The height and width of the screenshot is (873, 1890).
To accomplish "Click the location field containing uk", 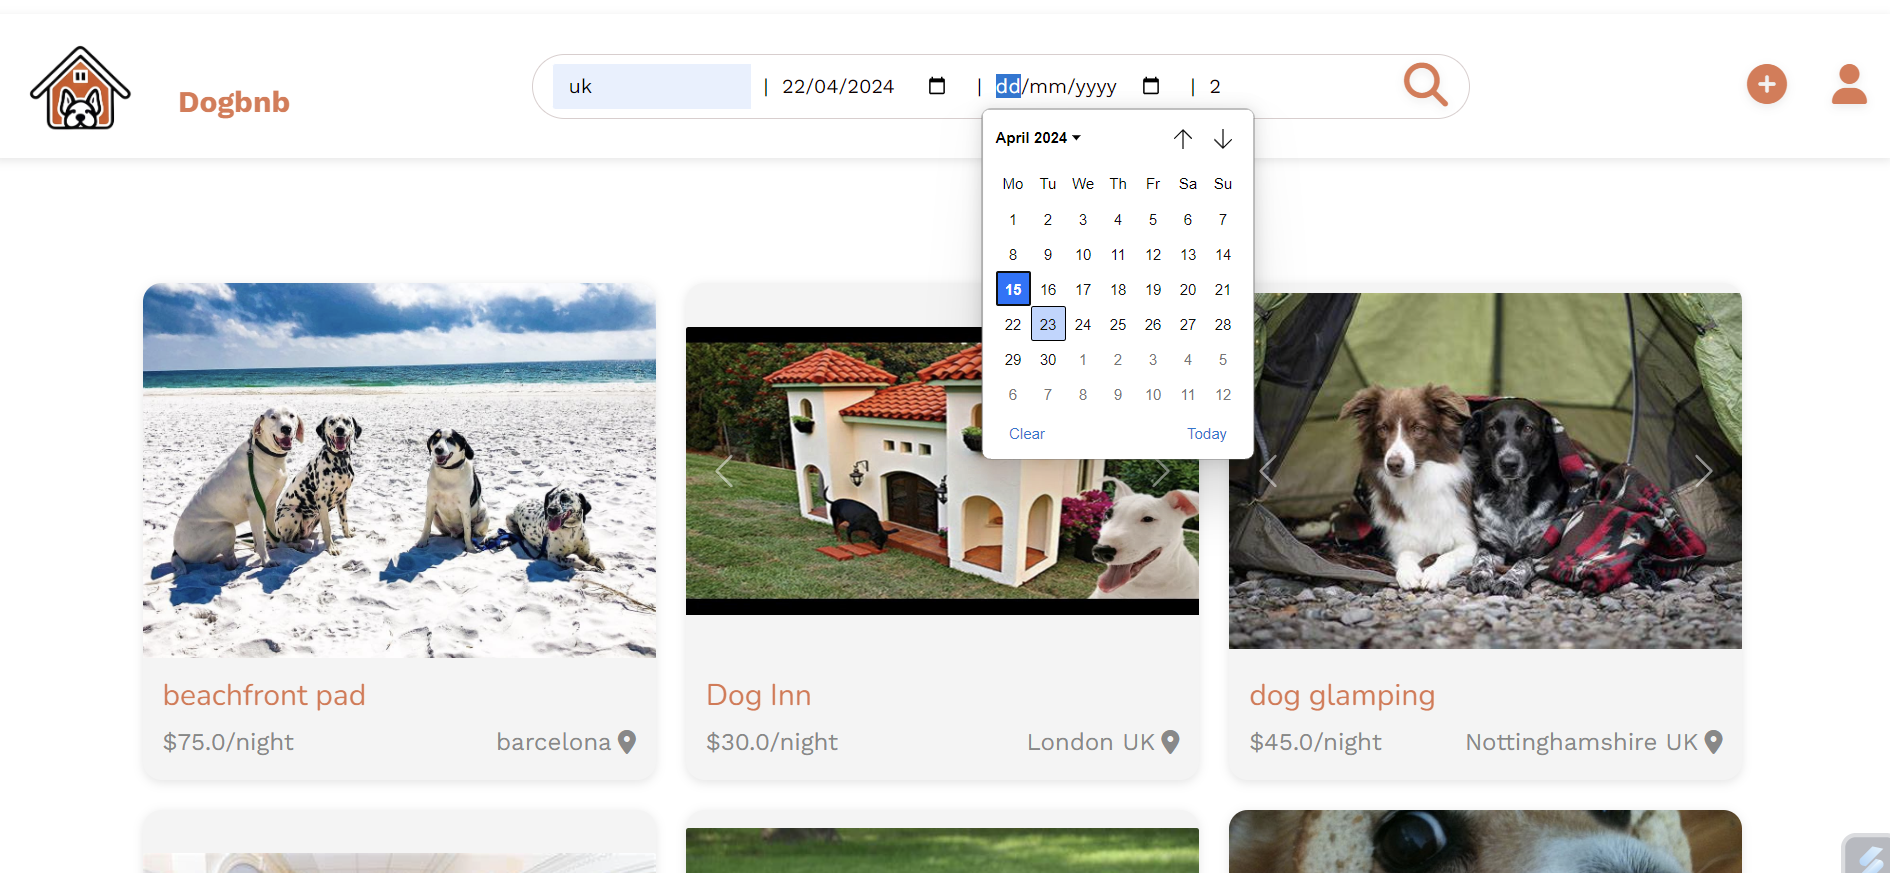I will pos(651,86).
